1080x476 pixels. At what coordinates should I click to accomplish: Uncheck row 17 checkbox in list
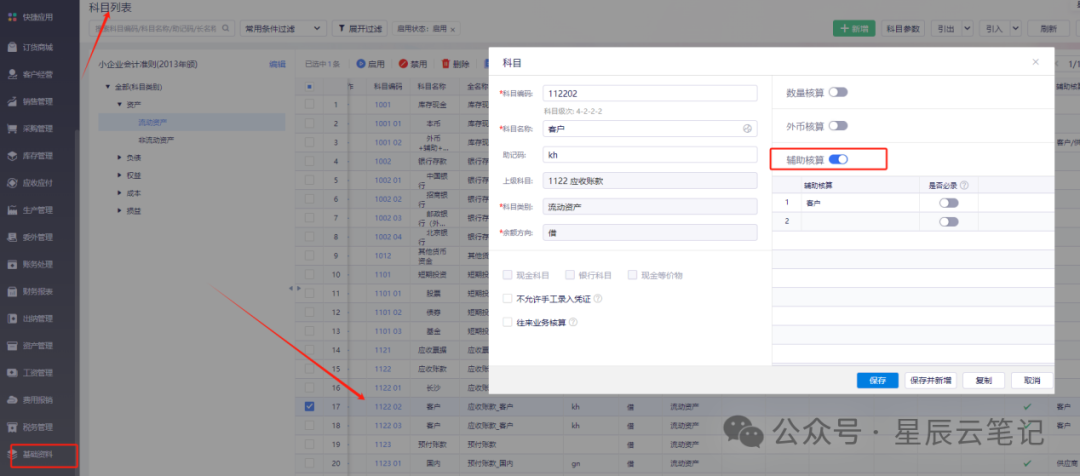[309, 407]
